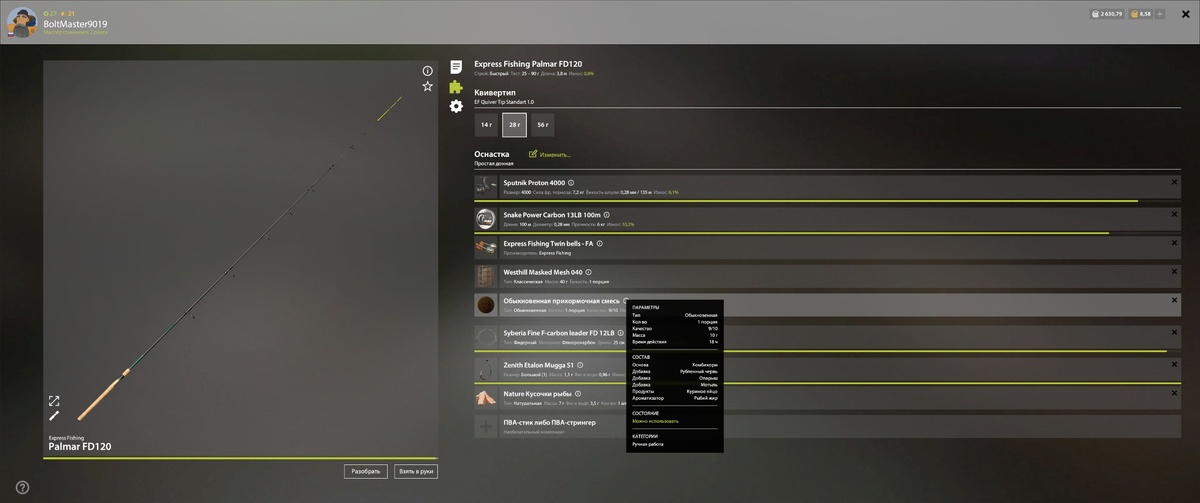Select Nature Кусочки рыбы title
This screenshot has width=1200, height=503.
click(x=537, y=394)
